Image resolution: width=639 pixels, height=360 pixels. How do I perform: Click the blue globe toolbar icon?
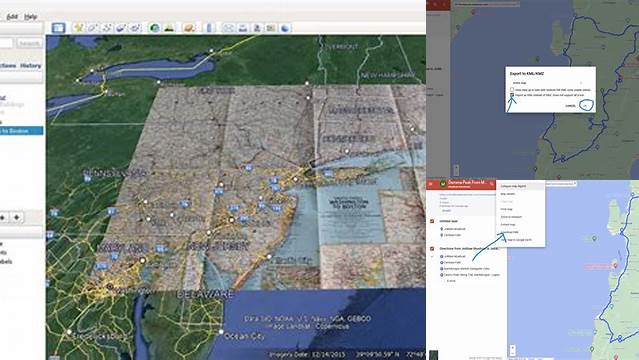point(285,28)
